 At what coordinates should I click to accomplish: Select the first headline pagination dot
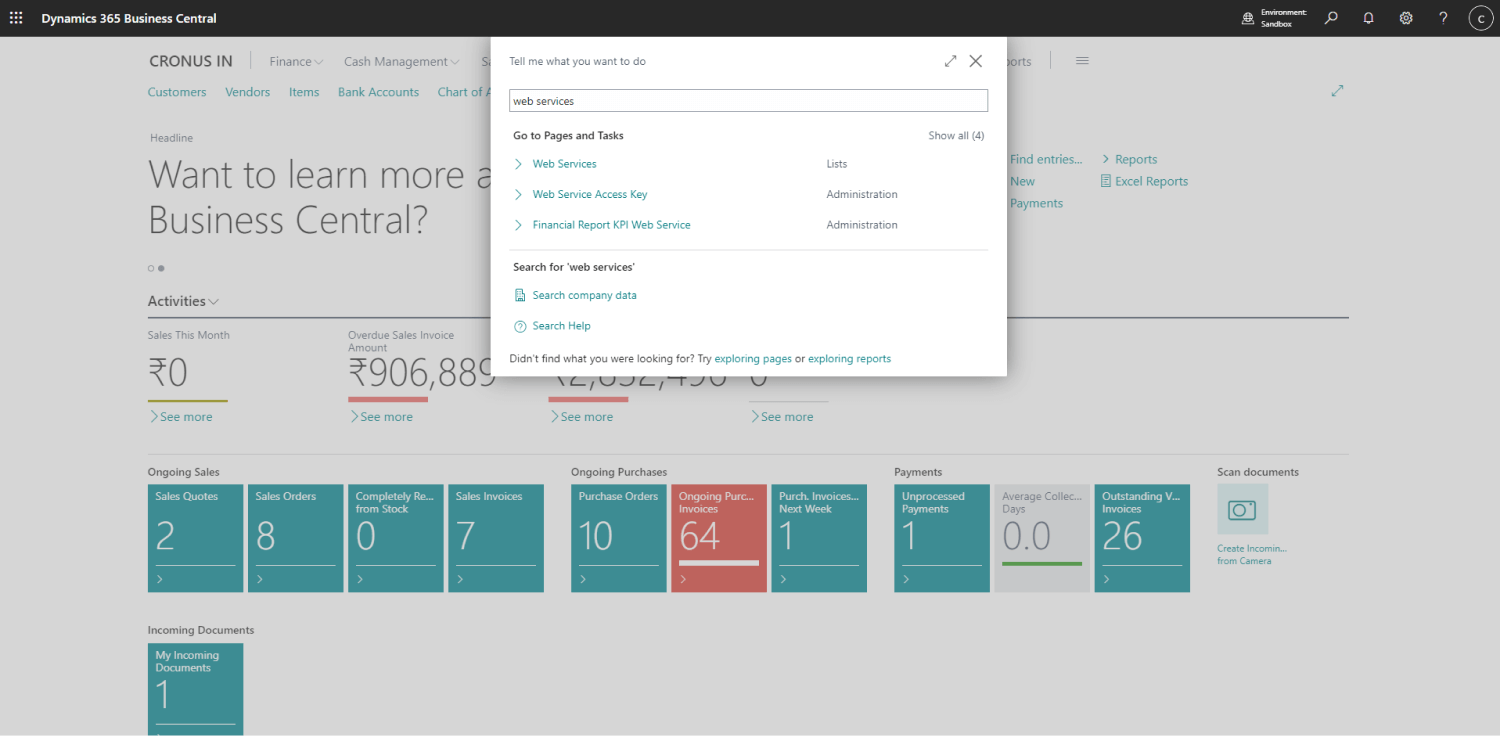(151, 268)
